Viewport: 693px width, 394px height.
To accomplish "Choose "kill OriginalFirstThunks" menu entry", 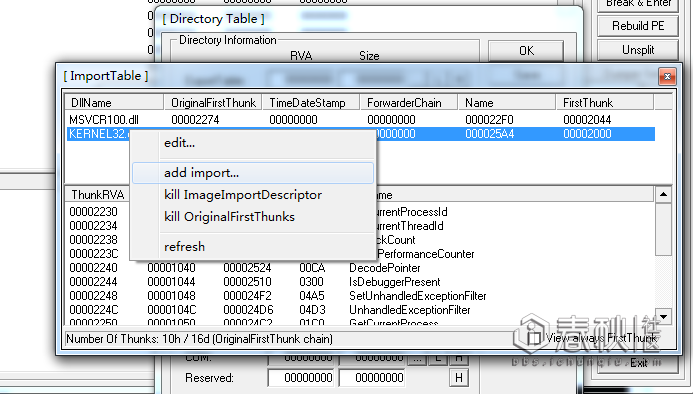I will 229,217.
